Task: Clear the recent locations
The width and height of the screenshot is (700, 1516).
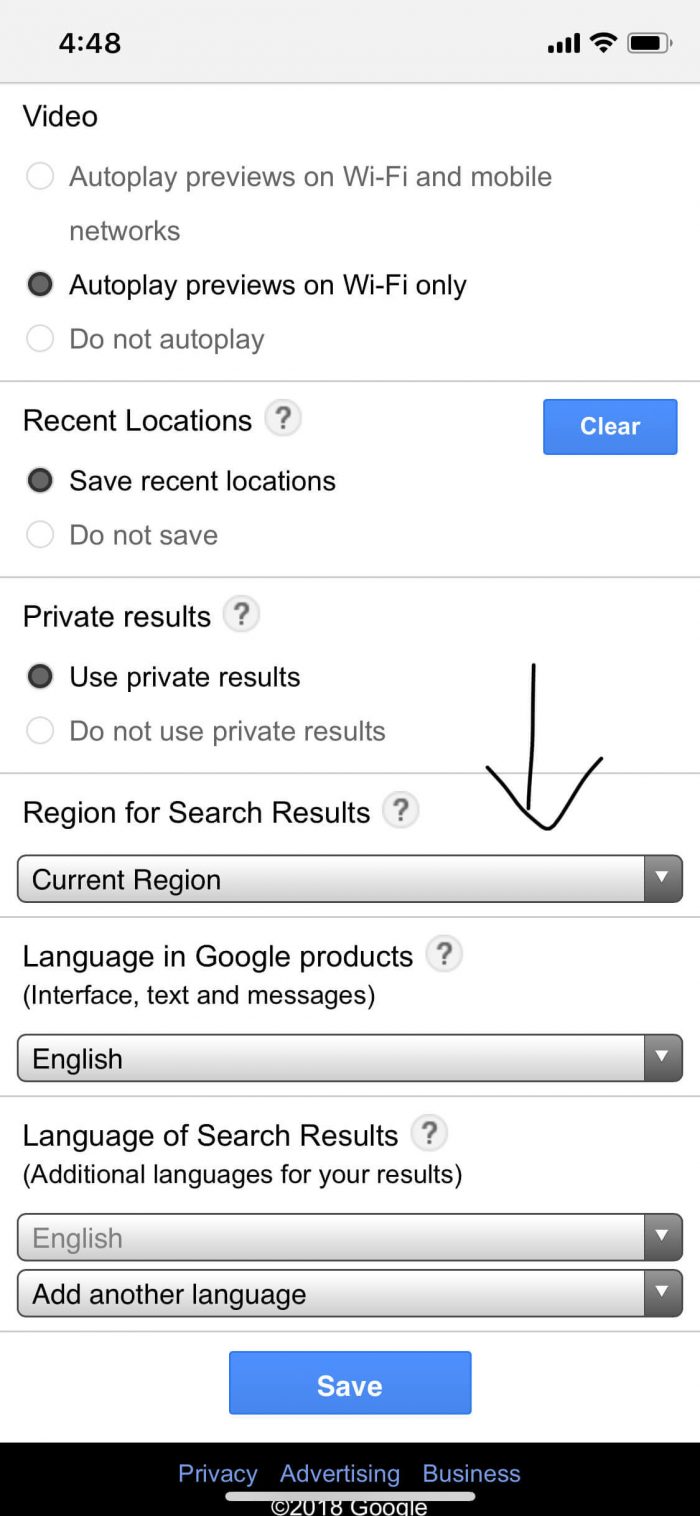Action: (610, 427)
